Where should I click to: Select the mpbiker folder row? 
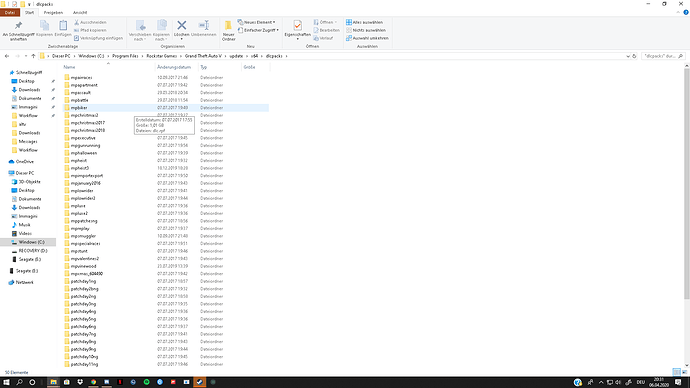pos(165,107)
